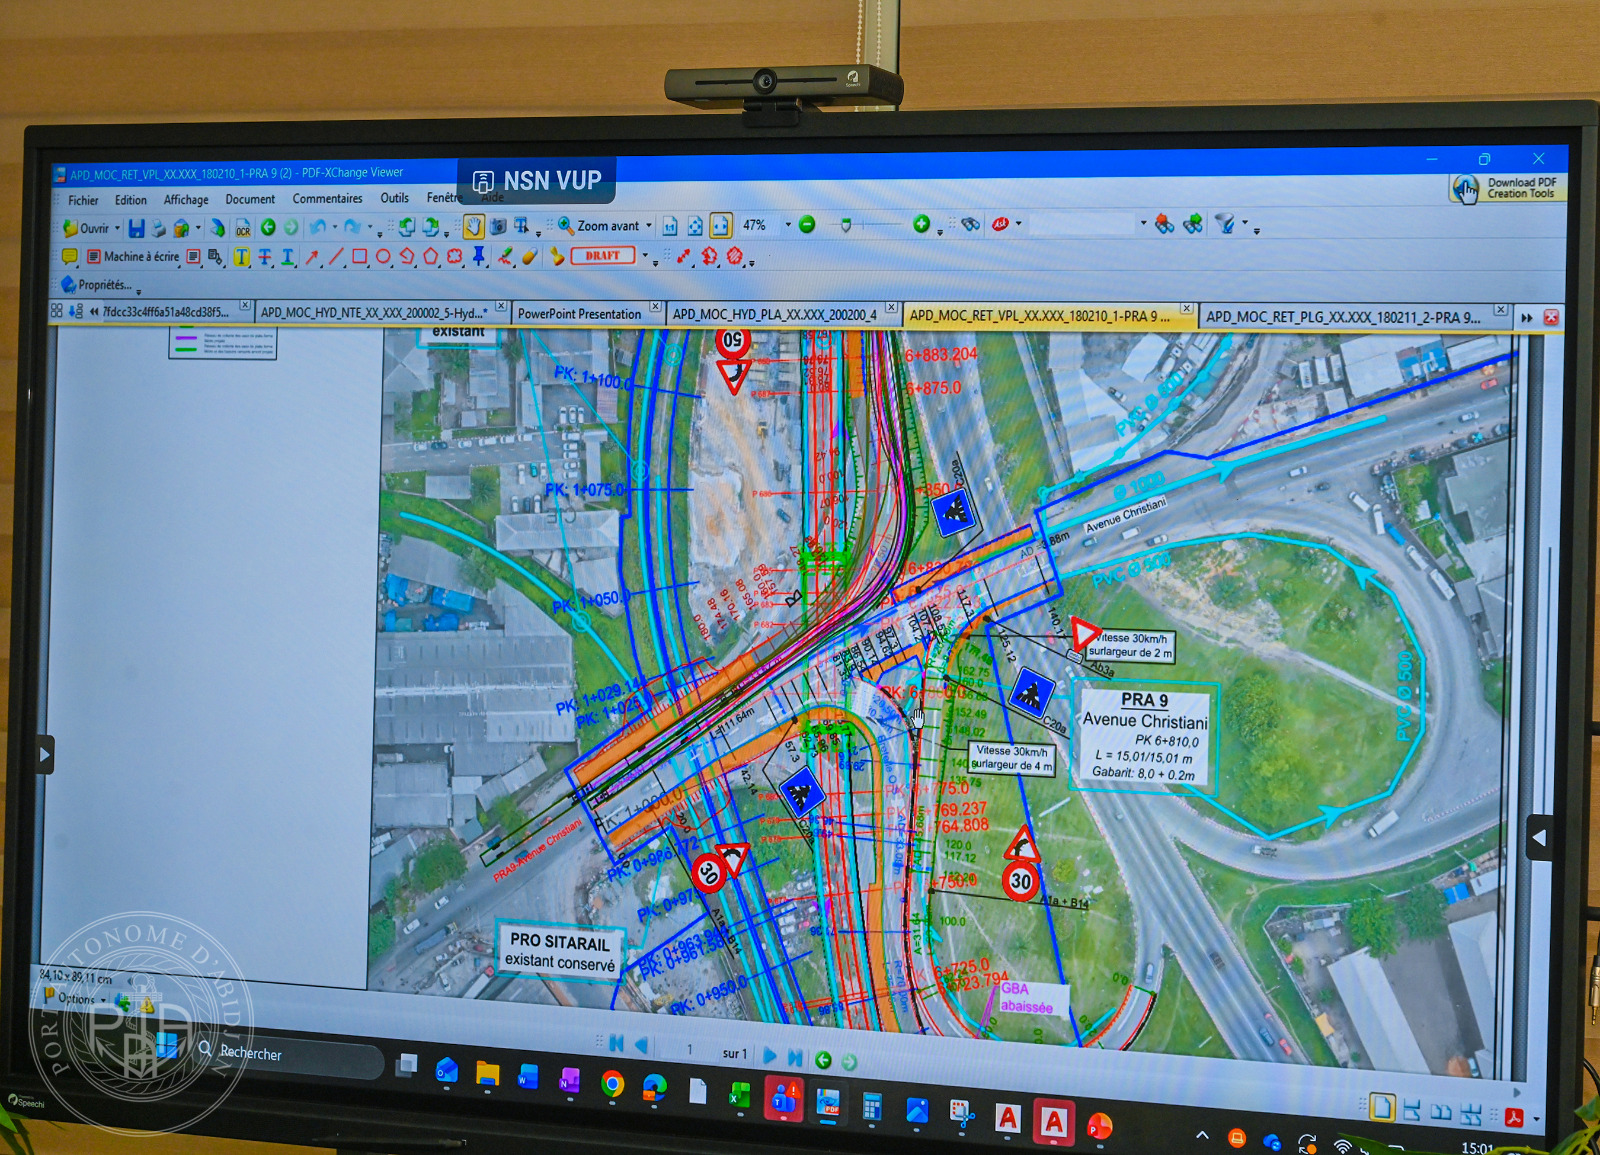Toggle the Fit Width view mode

coord(720,226)
